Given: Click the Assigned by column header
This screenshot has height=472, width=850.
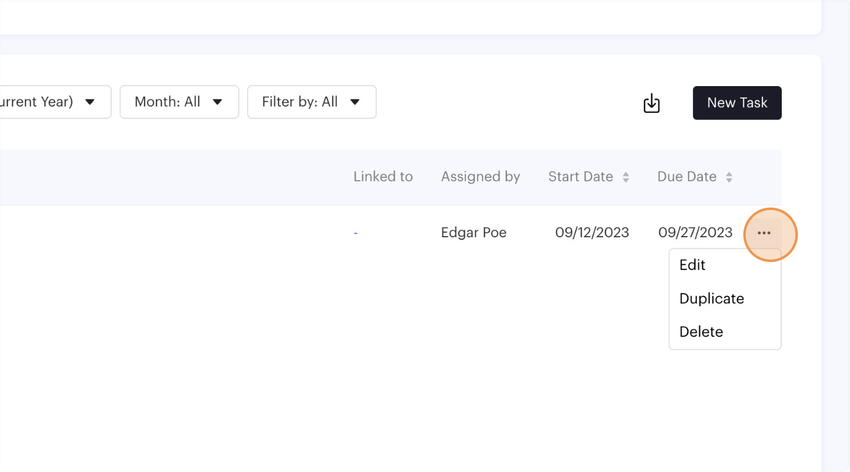Looking at the screenshot, I should coord(480,177).
